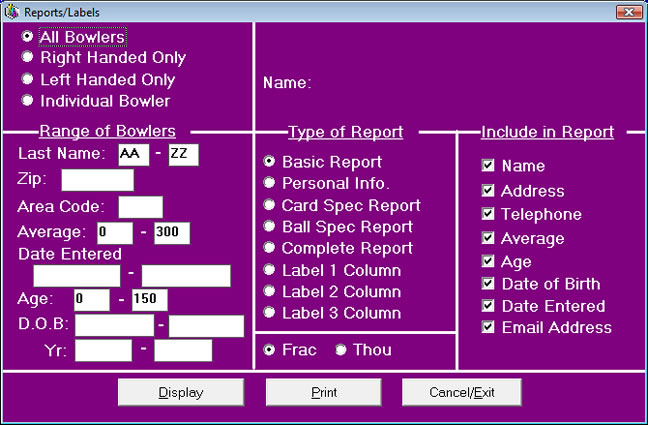Focus the Area Code text box
648x425 pixels.
pos(140,207)
